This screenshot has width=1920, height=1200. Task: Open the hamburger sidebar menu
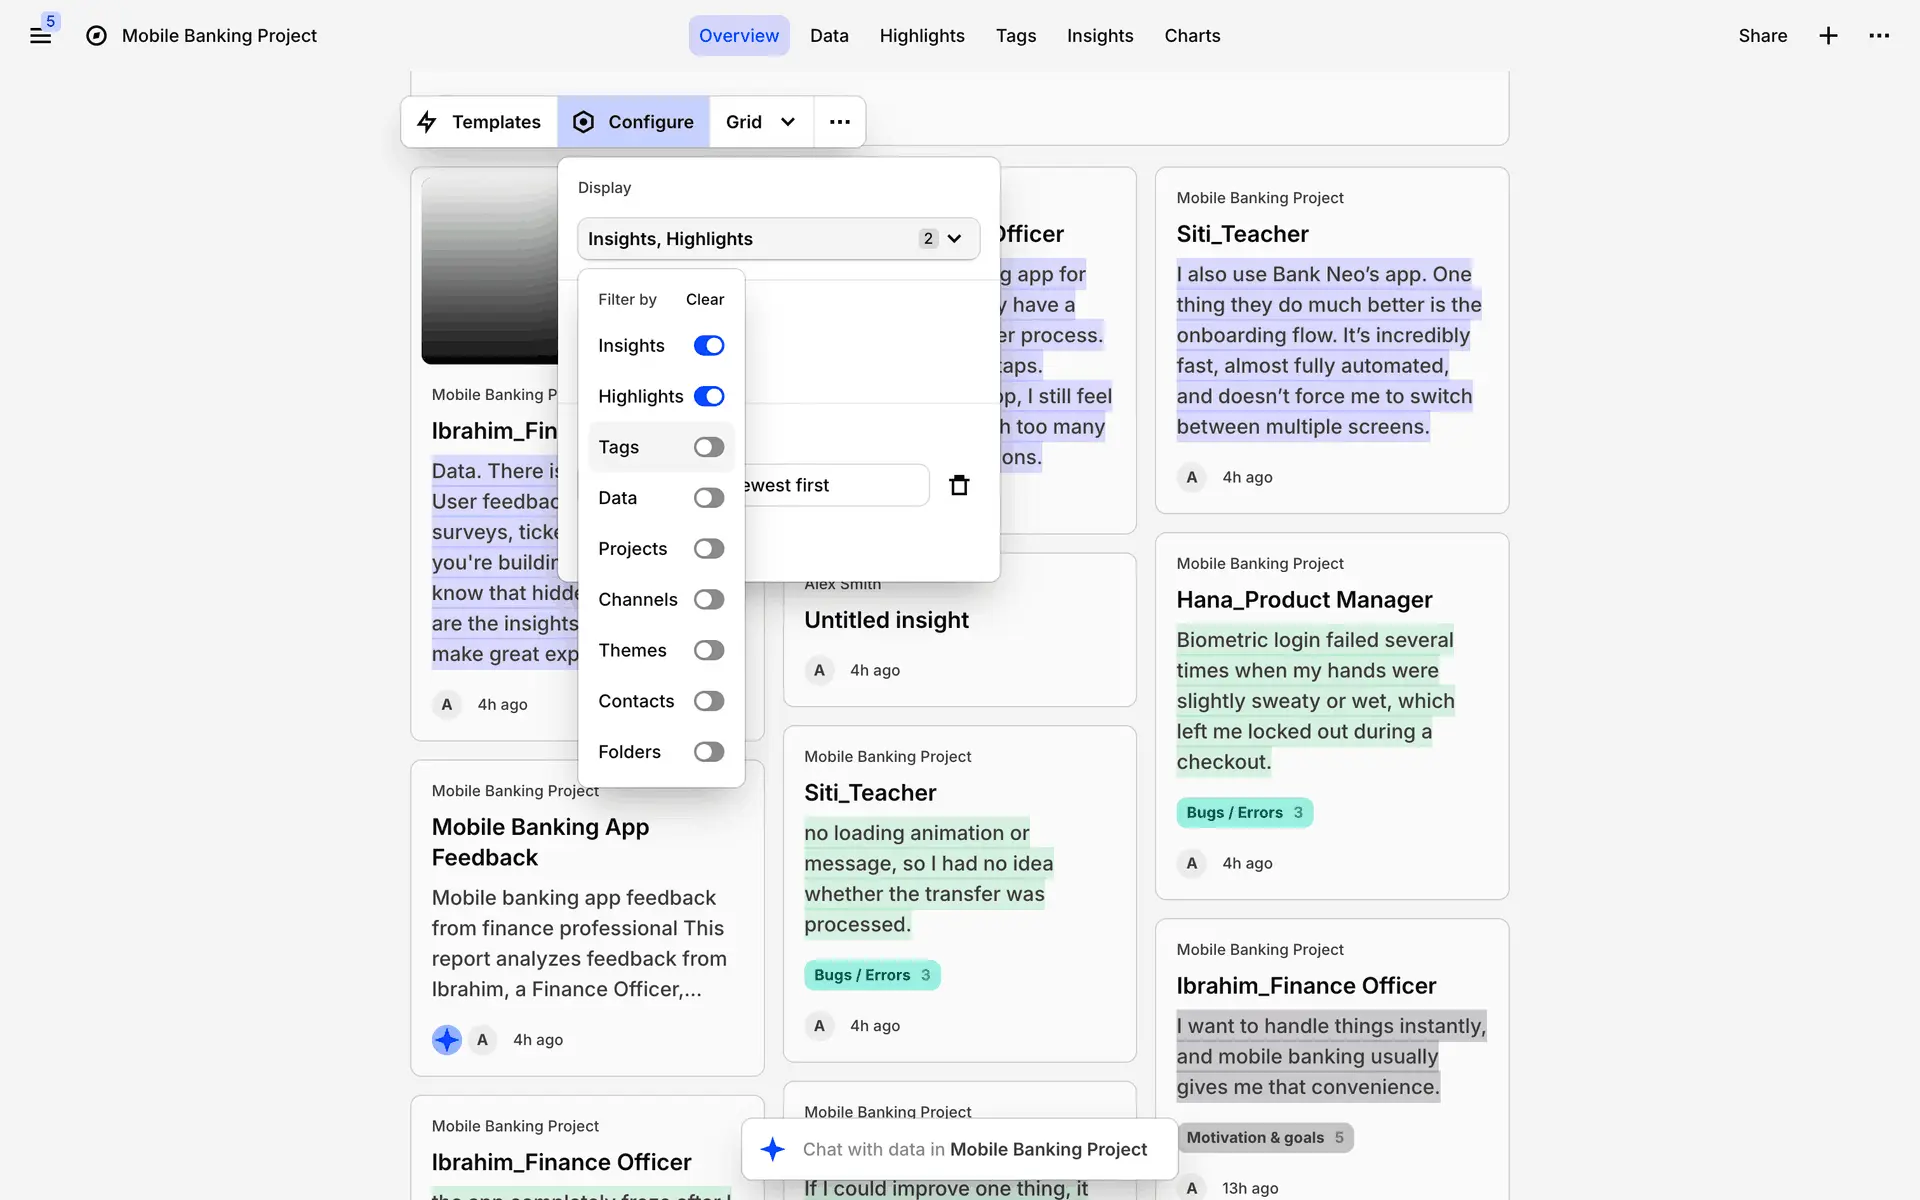coord(40,36)
